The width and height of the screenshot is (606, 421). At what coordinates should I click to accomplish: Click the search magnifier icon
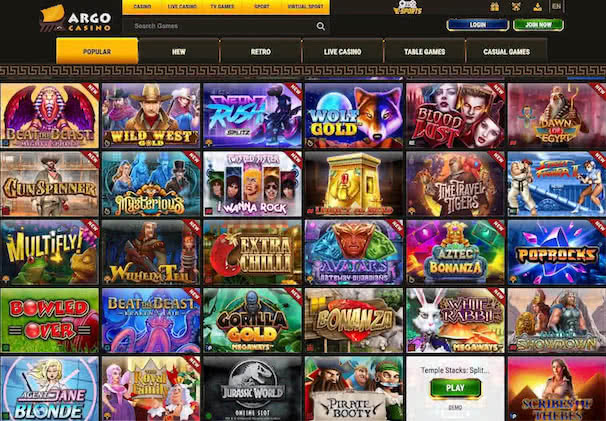click(320, 26)
